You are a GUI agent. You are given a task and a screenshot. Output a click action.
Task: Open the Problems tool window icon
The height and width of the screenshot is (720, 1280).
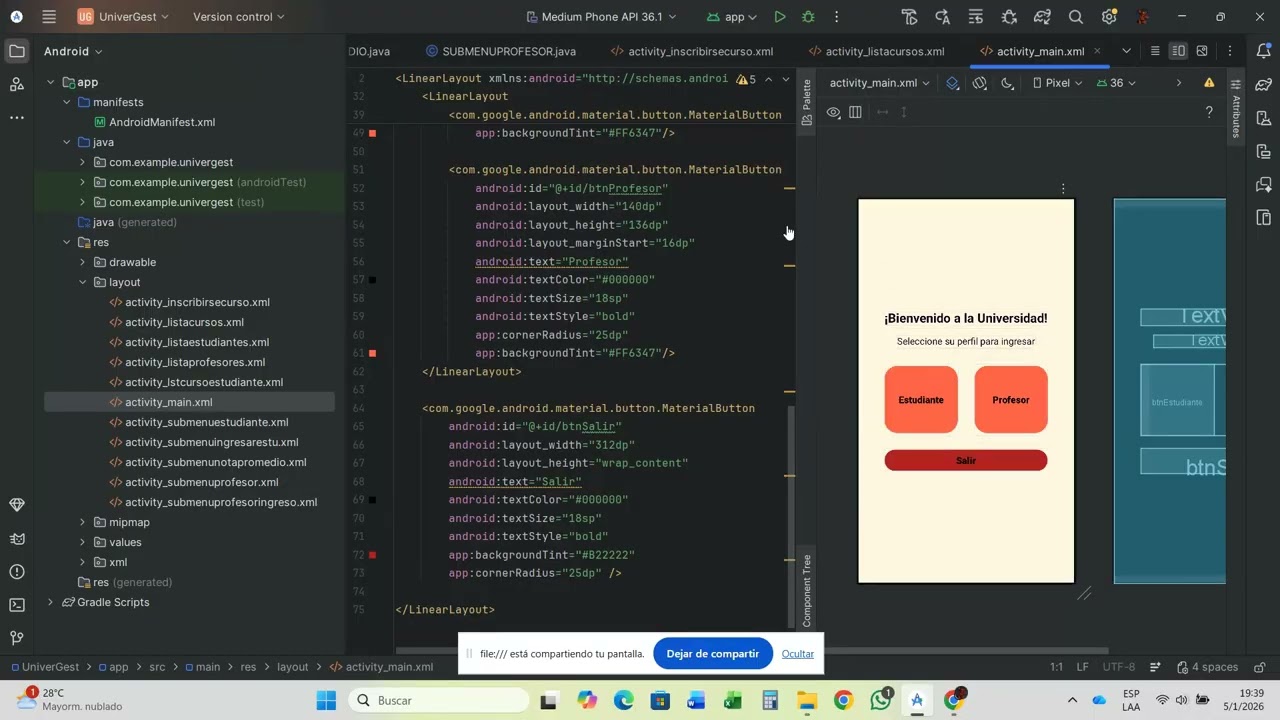pyautogui.click(x=17, y=572)
